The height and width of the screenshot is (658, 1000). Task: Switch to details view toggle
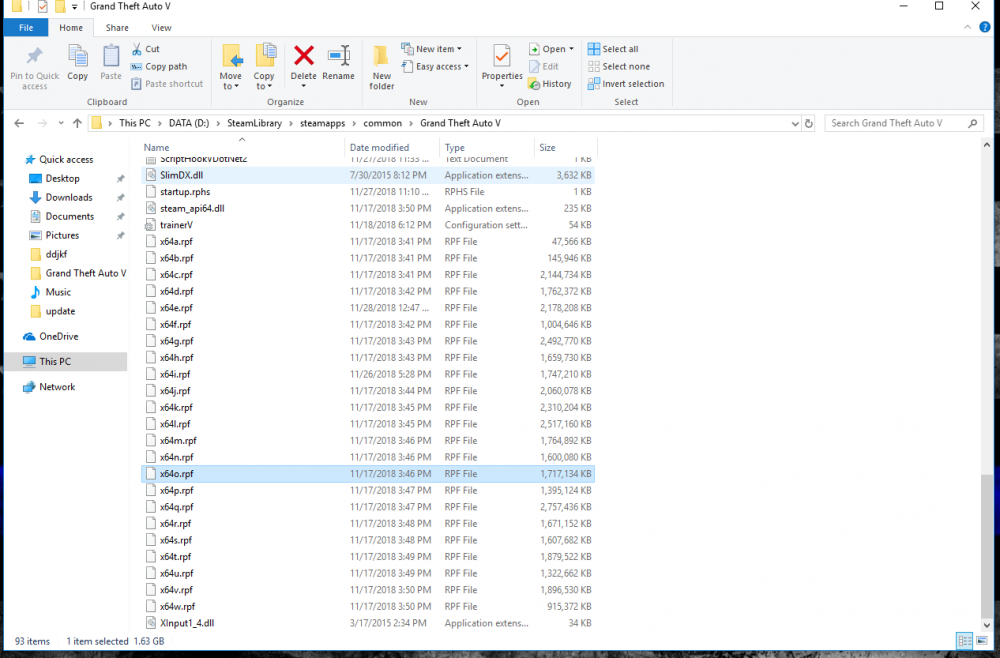click(x=965, y=641)
